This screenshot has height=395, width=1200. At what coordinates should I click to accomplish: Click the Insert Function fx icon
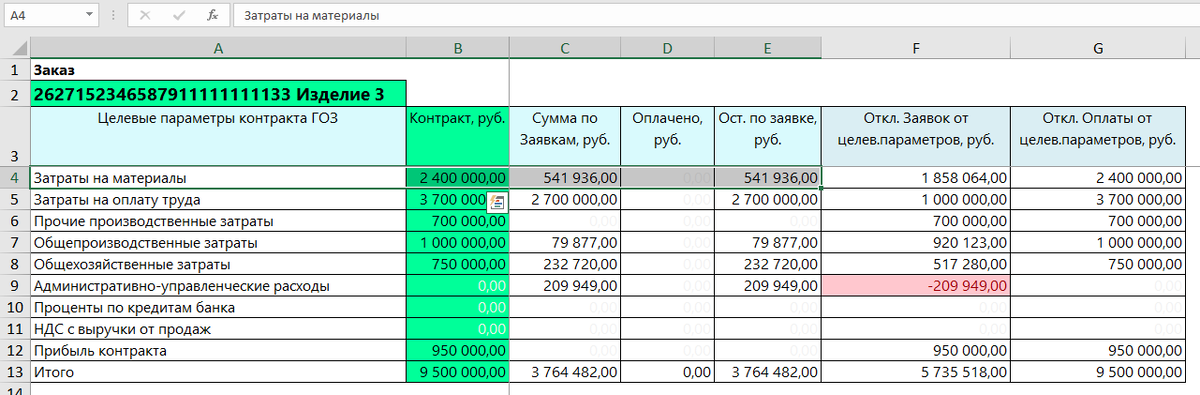click(x=212, y=16)
